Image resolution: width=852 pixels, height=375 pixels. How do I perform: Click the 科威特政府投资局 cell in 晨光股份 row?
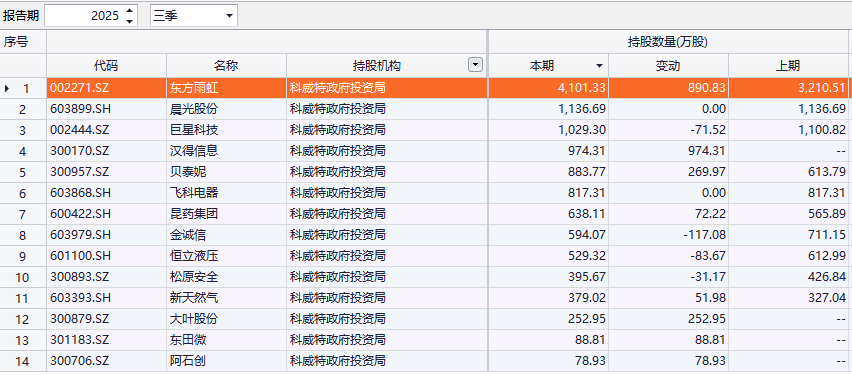click(387, 109)
